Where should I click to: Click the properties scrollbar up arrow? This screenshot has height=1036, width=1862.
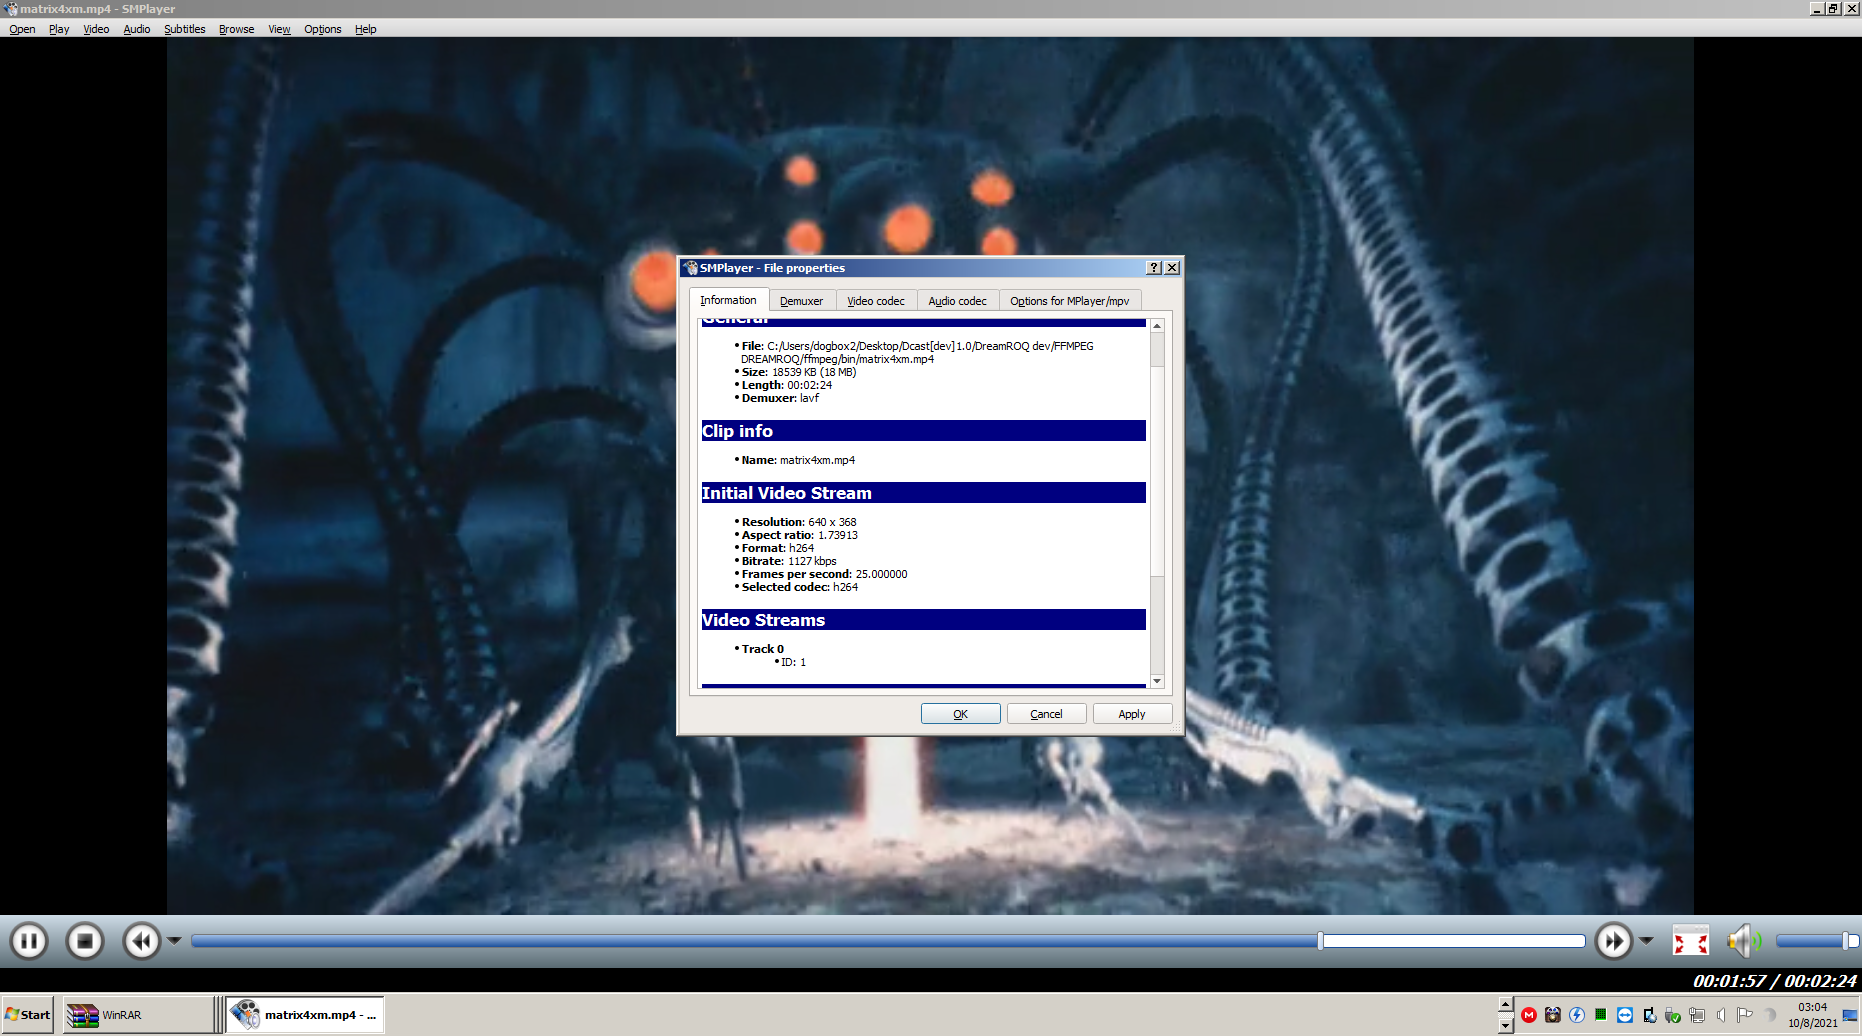[x=1157, y=326]
